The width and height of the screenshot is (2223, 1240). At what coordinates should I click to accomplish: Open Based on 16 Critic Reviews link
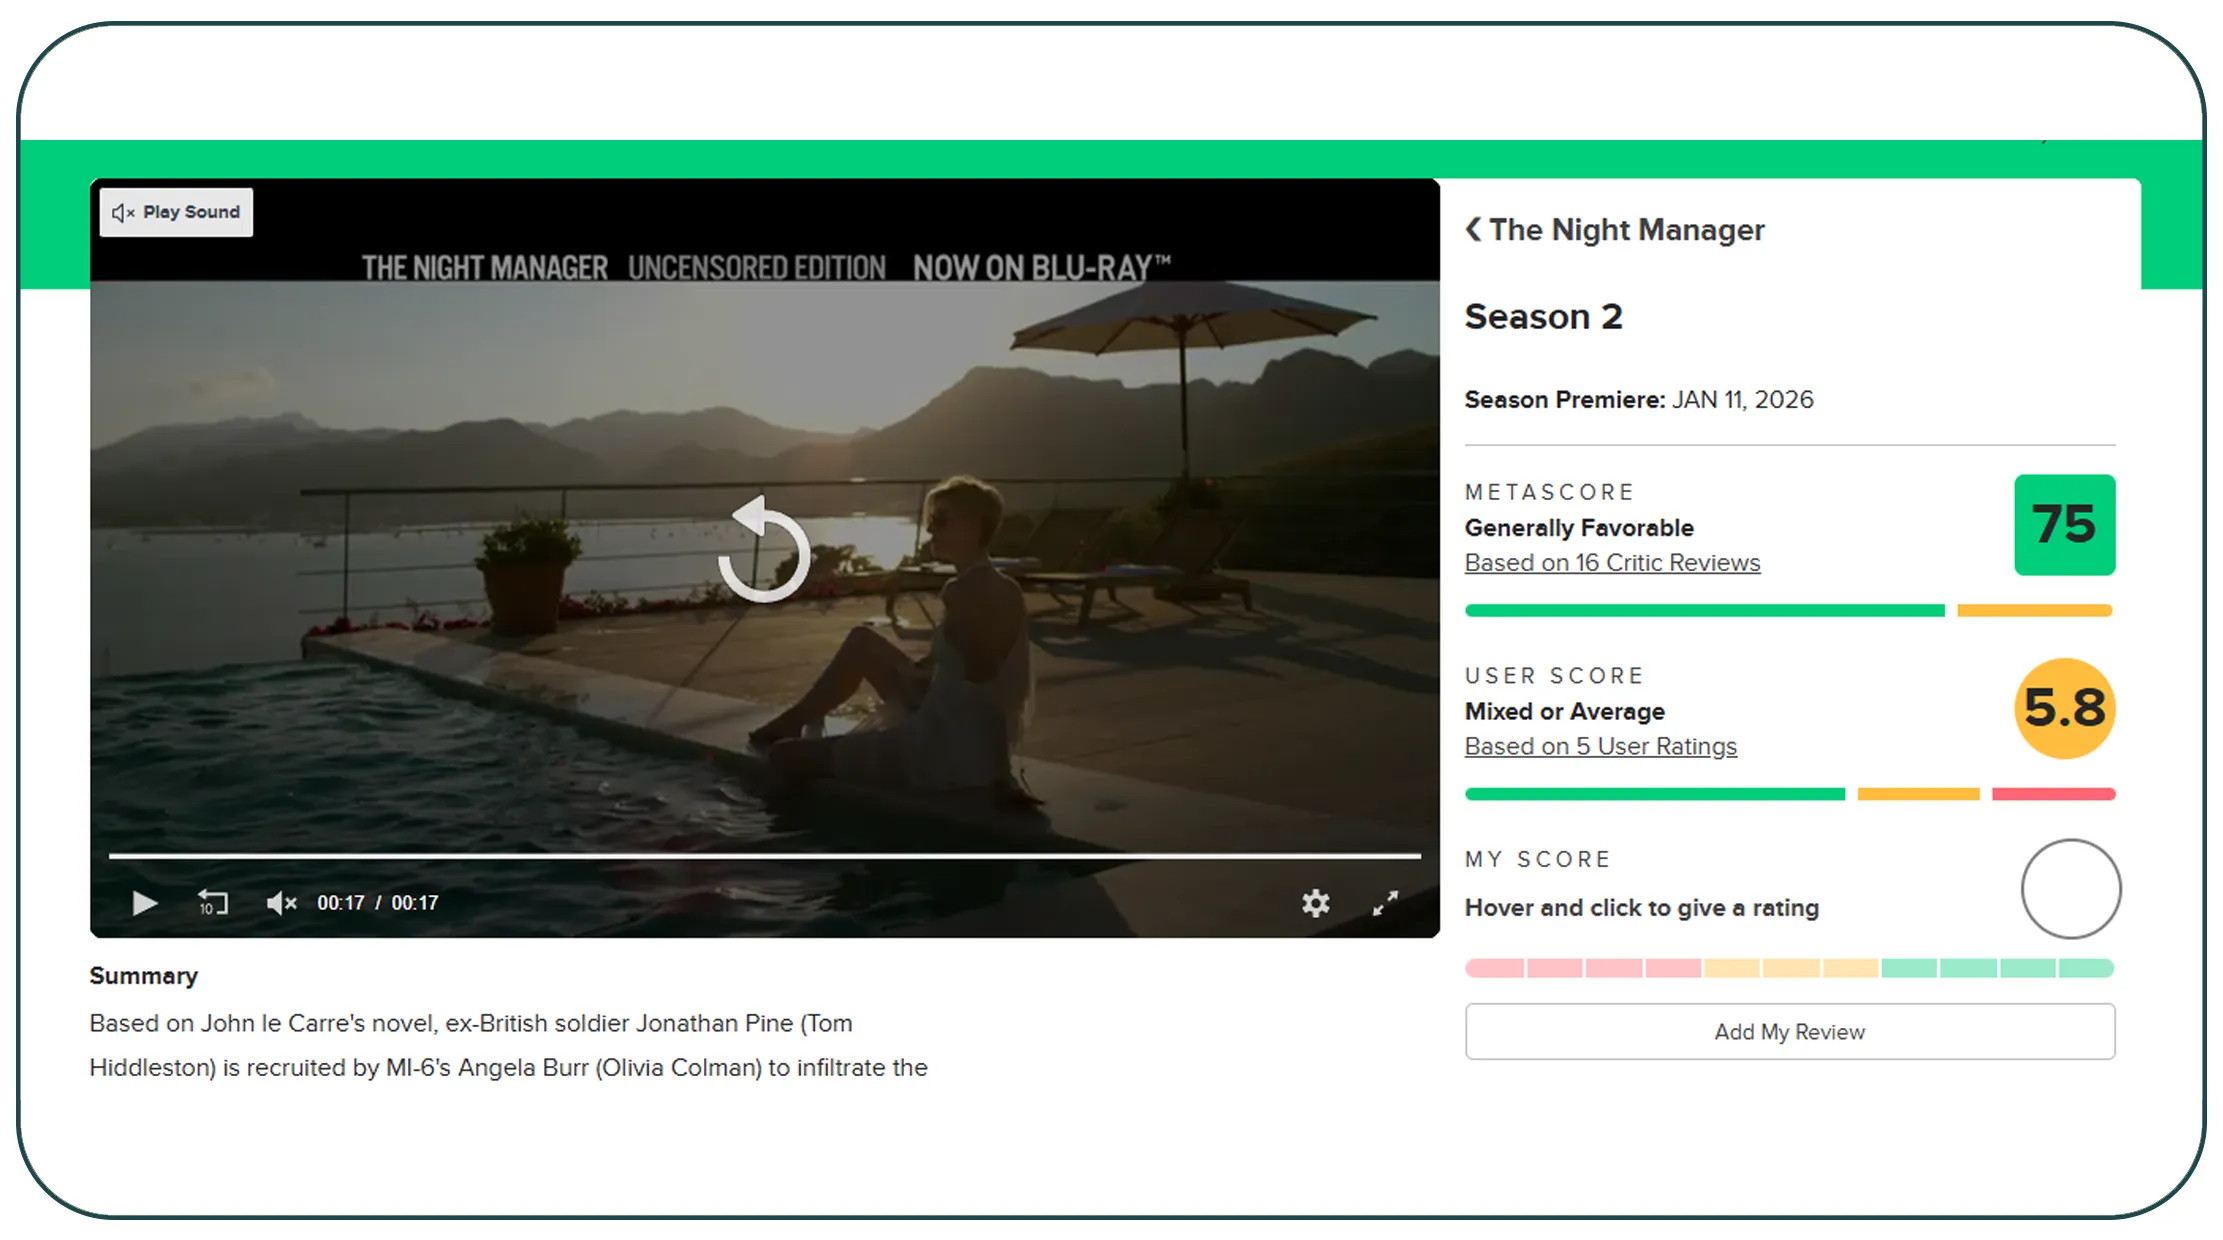click(1612, 563)
